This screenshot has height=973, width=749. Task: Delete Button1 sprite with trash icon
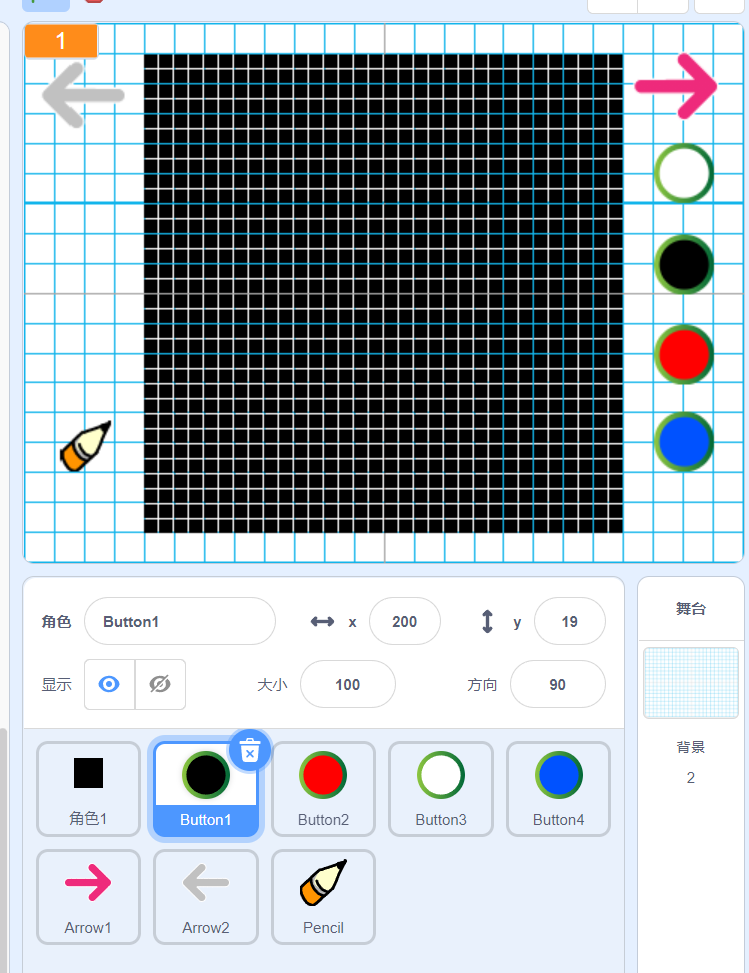pyautogui.click(x=250, y=749)
